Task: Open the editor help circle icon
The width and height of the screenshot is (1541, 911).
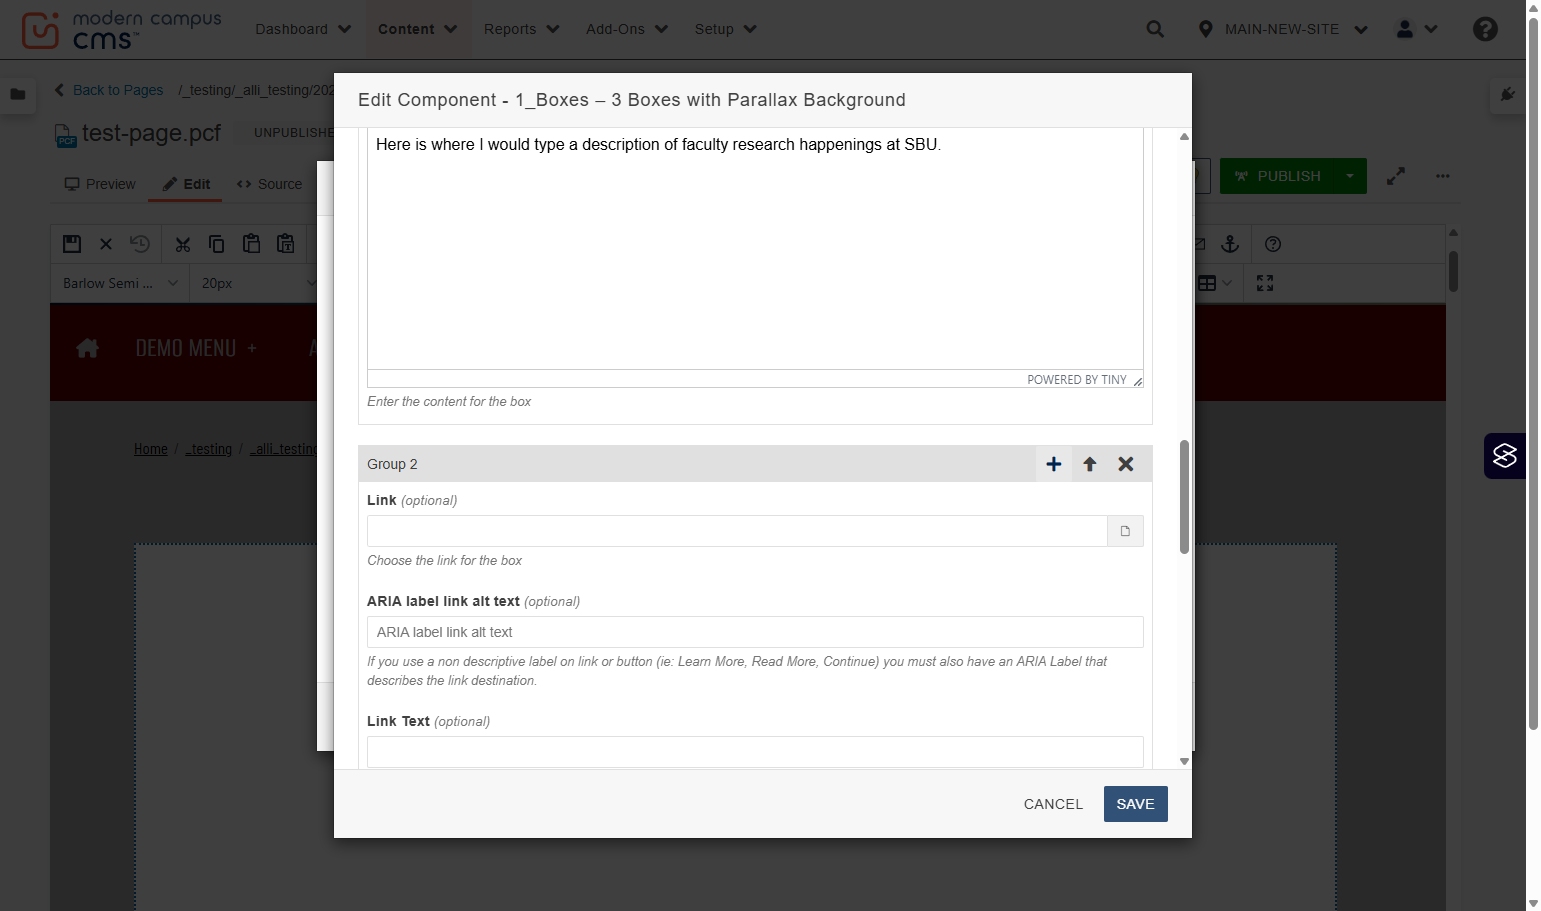Action: [1273, 244]
